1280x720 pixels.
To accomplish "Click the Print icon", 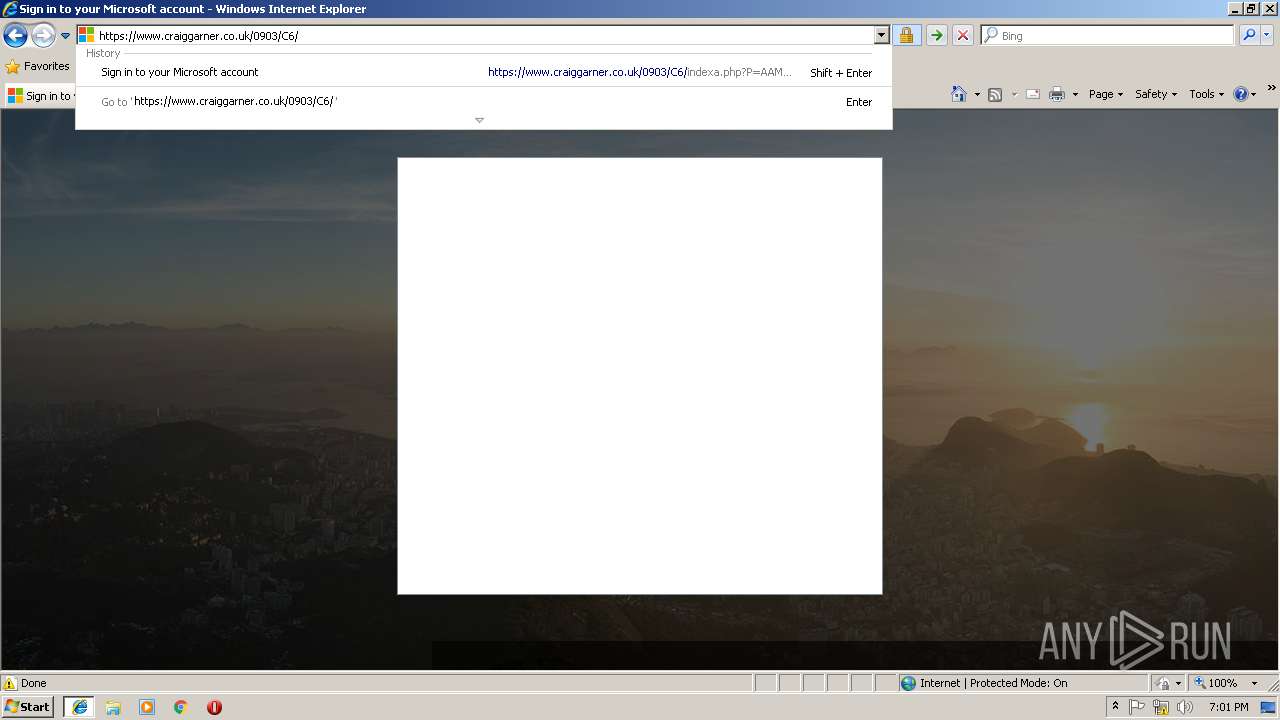I will point(1056,94).
